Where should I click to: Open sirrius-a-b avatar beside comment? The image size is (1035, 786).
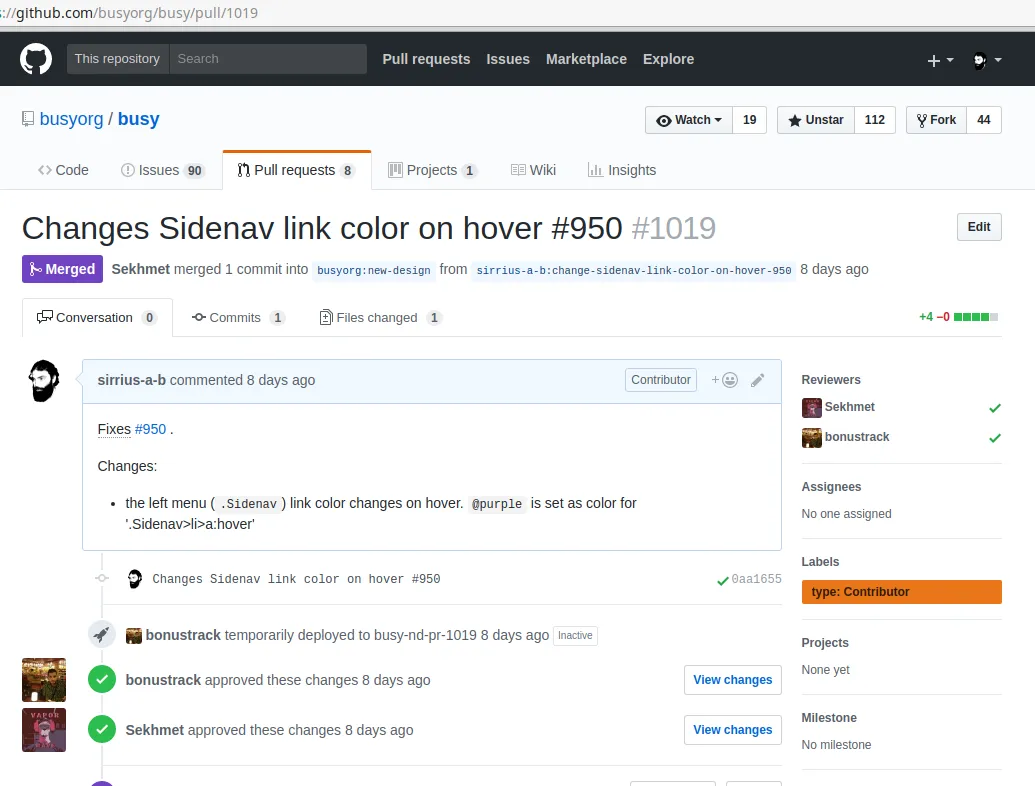pos(44,381)
